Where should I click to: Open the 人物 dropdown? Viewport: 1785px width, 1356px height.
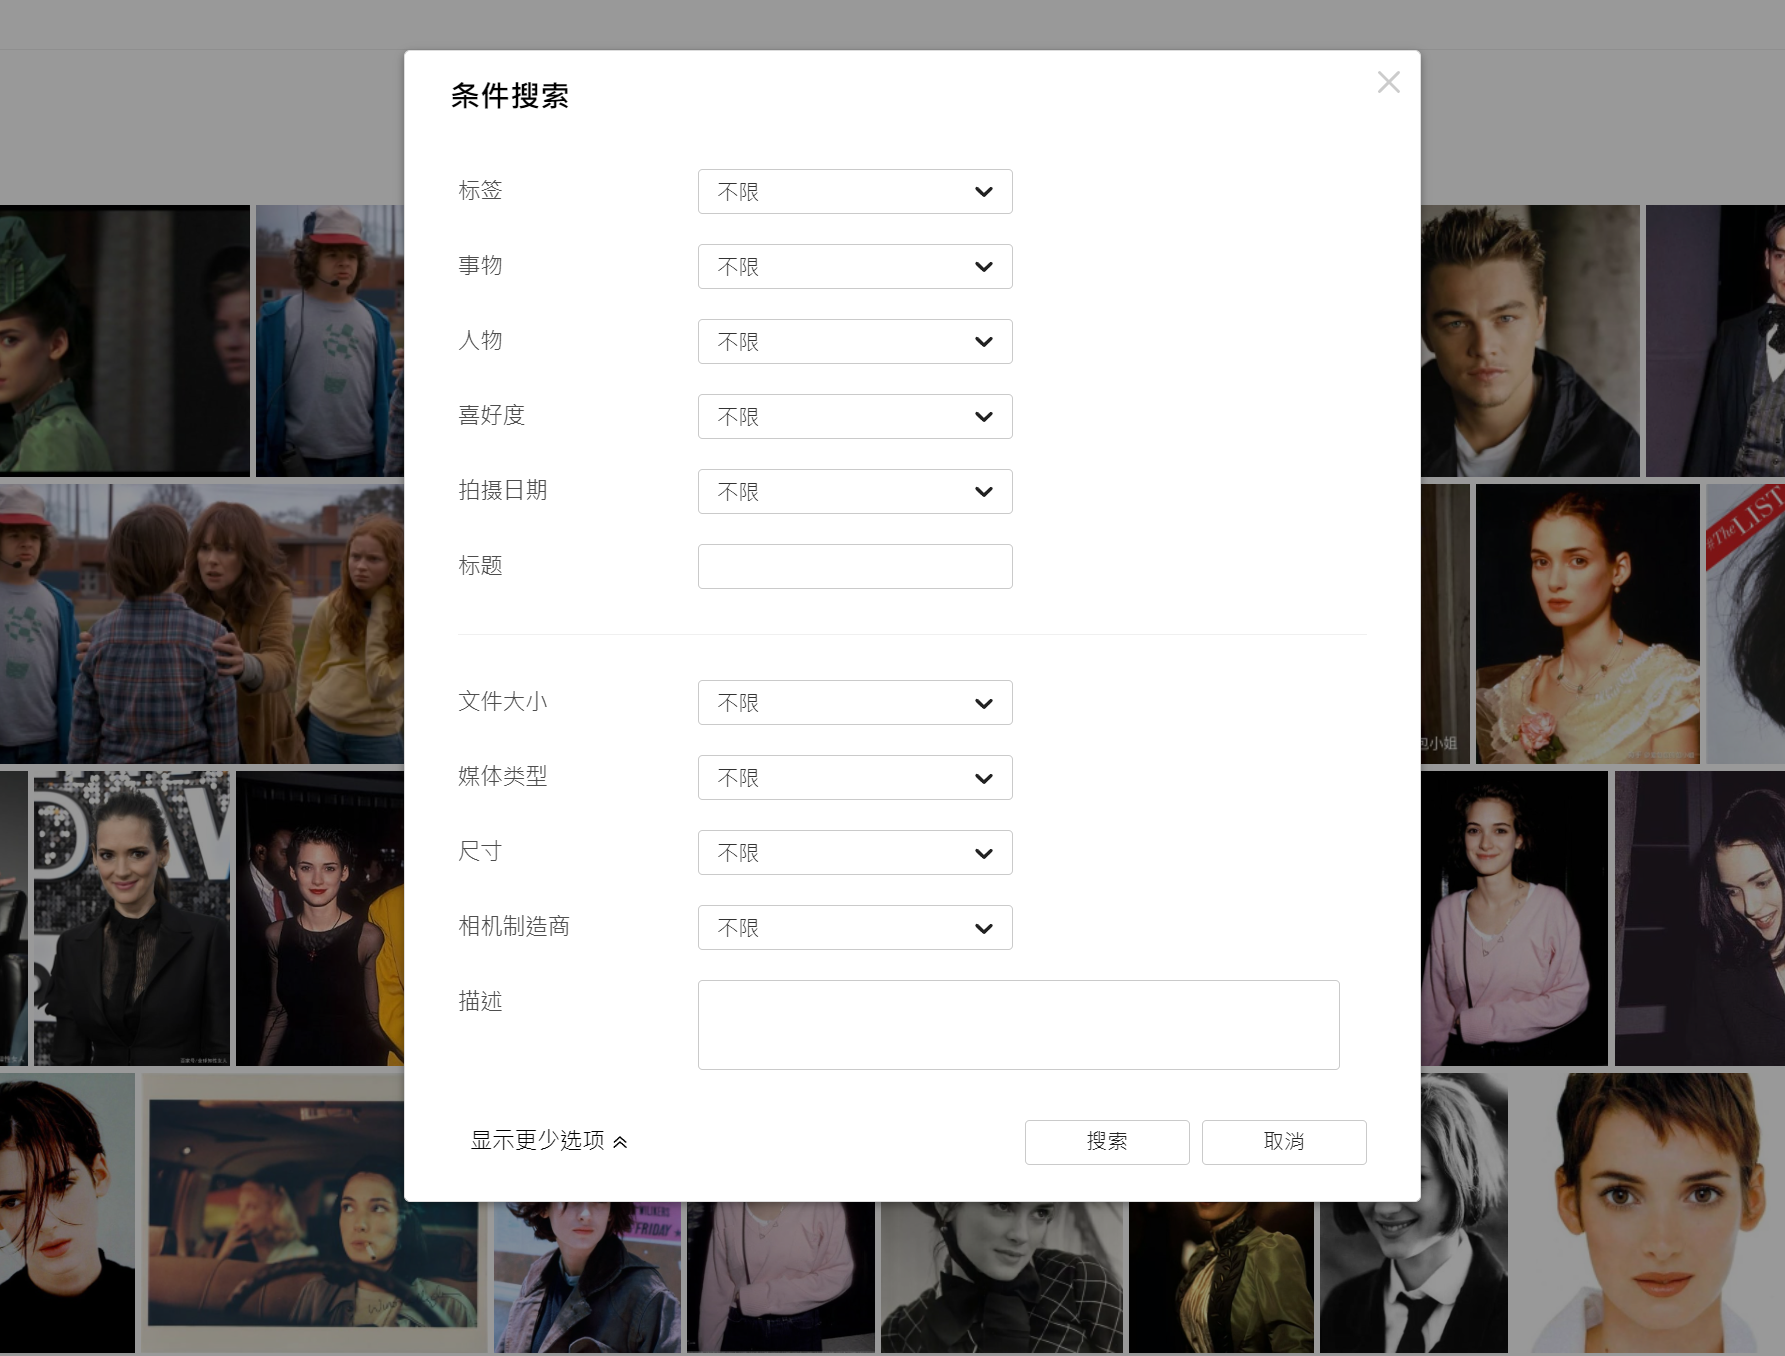click(x=855, y=342)
